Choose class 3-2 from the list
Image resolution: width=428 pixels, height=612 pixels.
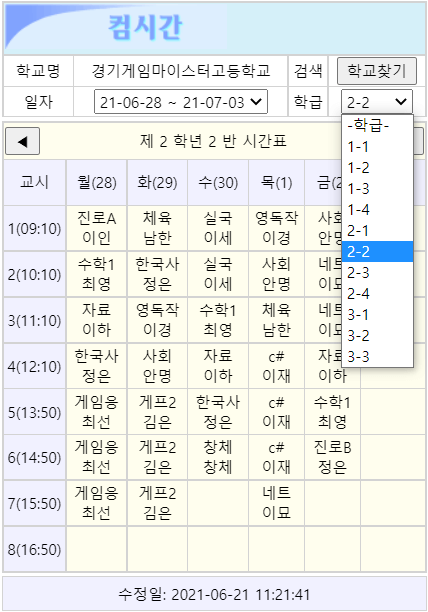[x=377, y=335]
